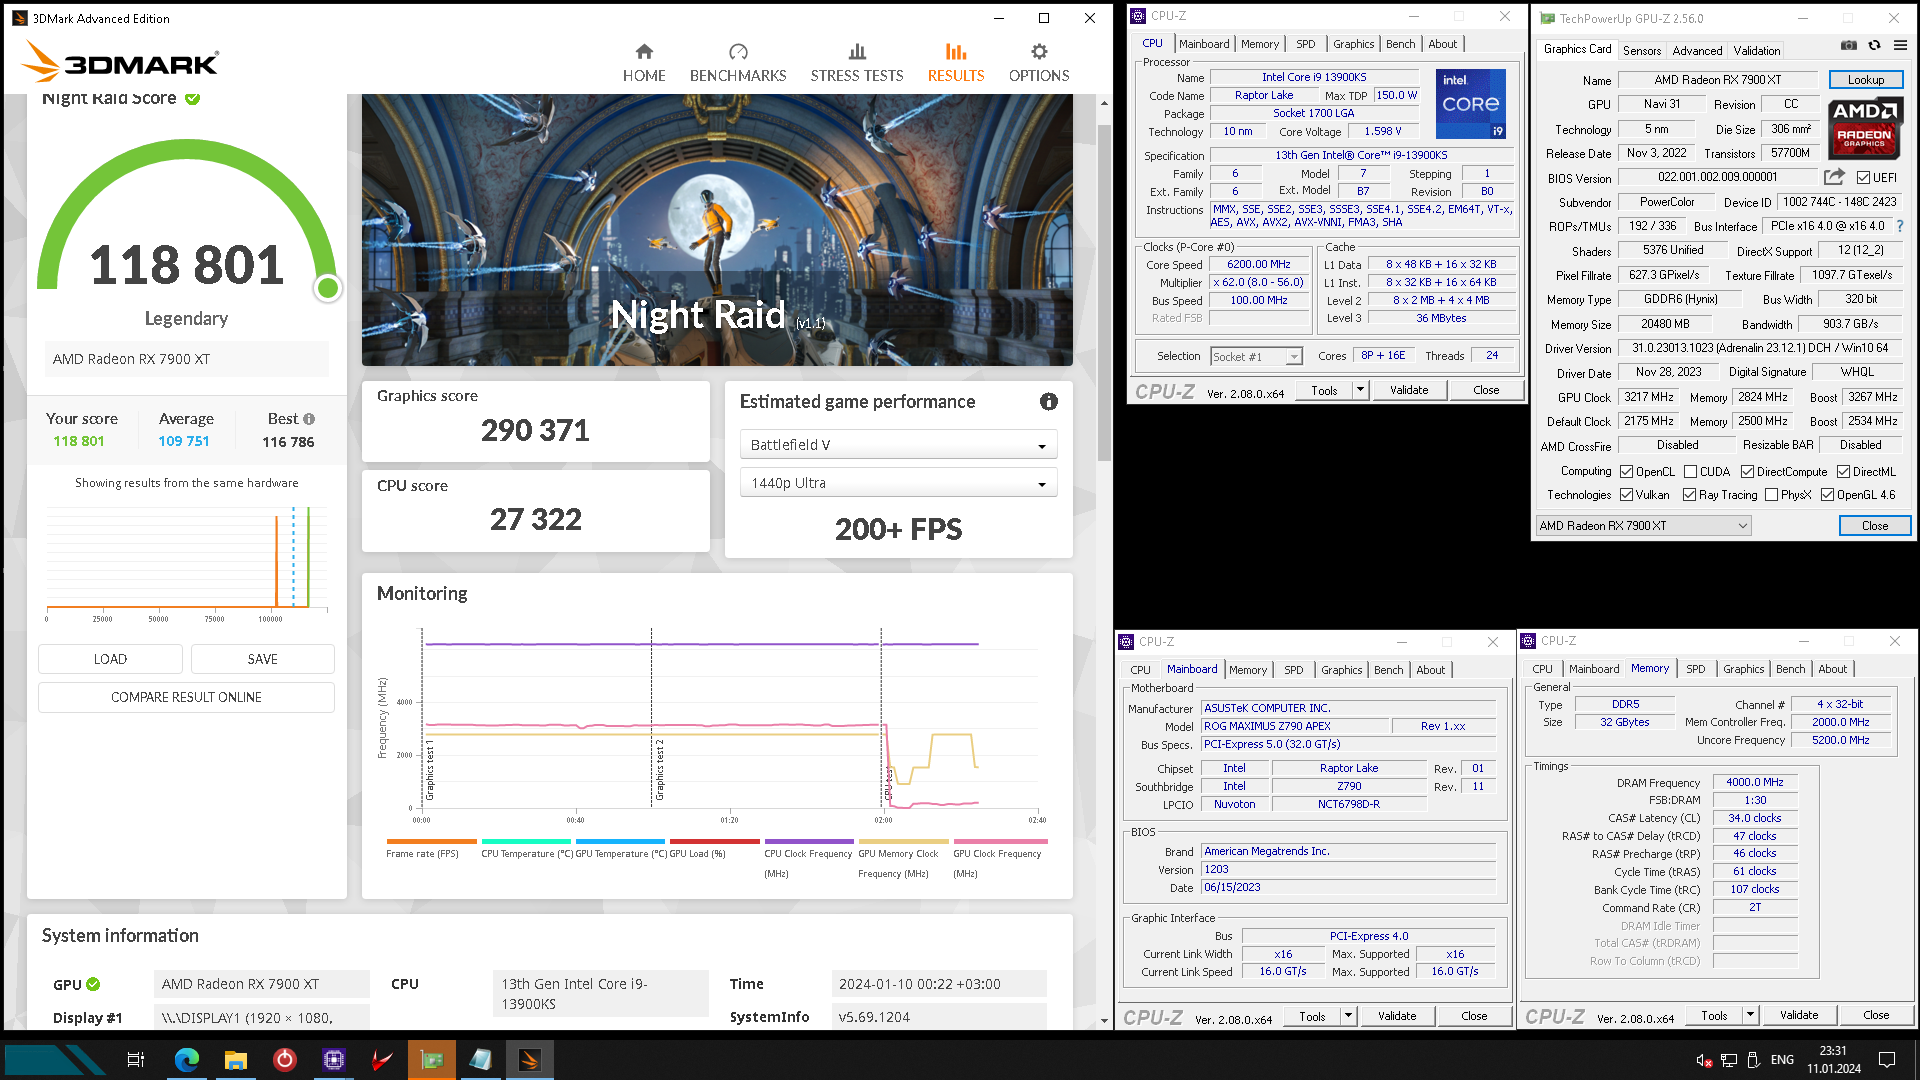The width and height of the screenshot is (1920, 1080).
Task: Click the green checkmark beside Night Raid Score
Action: point(192,98)
